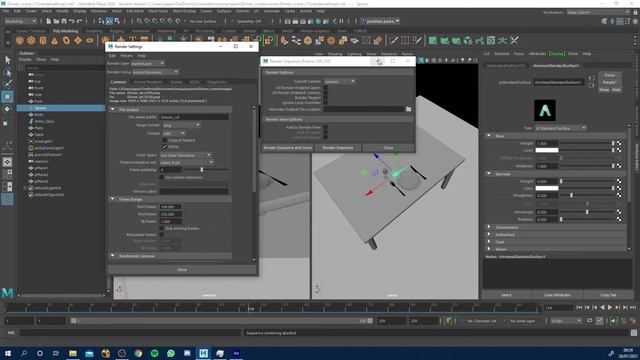The height and width of the screenshot is (360, 640).
Task: Click File name prefix input field
Action: 194,117
